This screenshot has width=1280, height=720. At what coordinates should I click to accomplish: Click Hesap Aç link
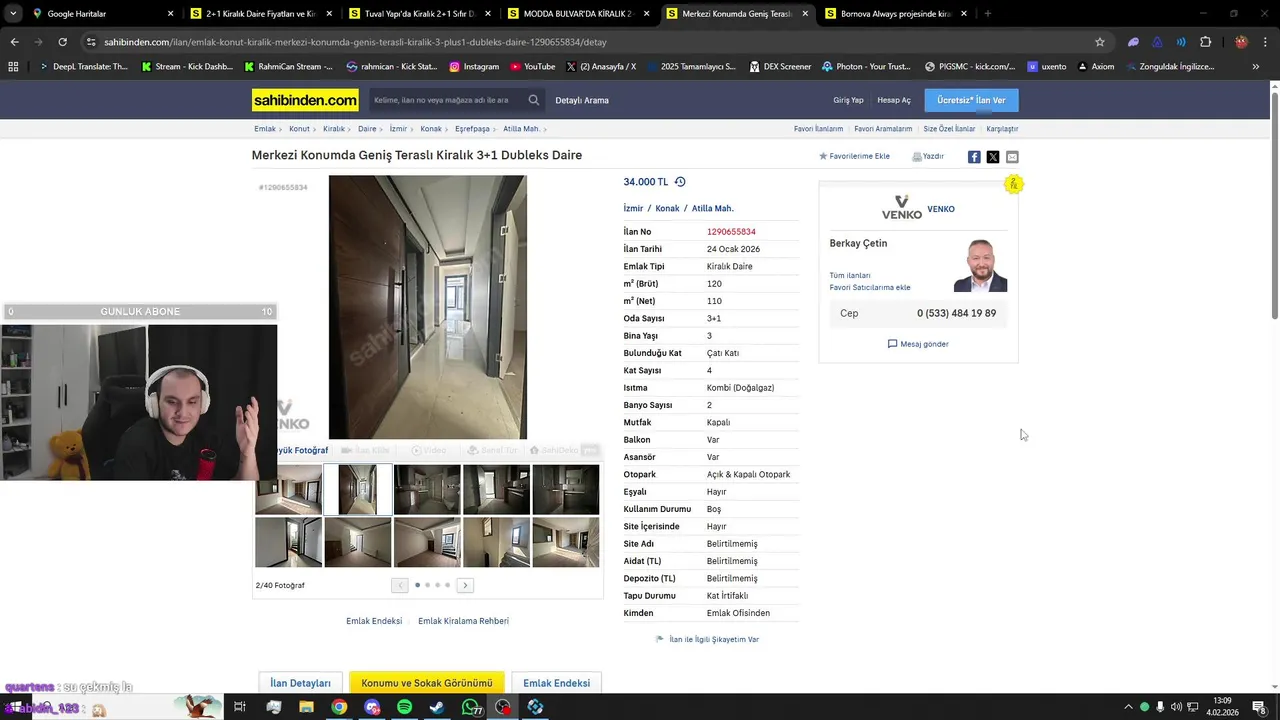click(x=894, y=100)
